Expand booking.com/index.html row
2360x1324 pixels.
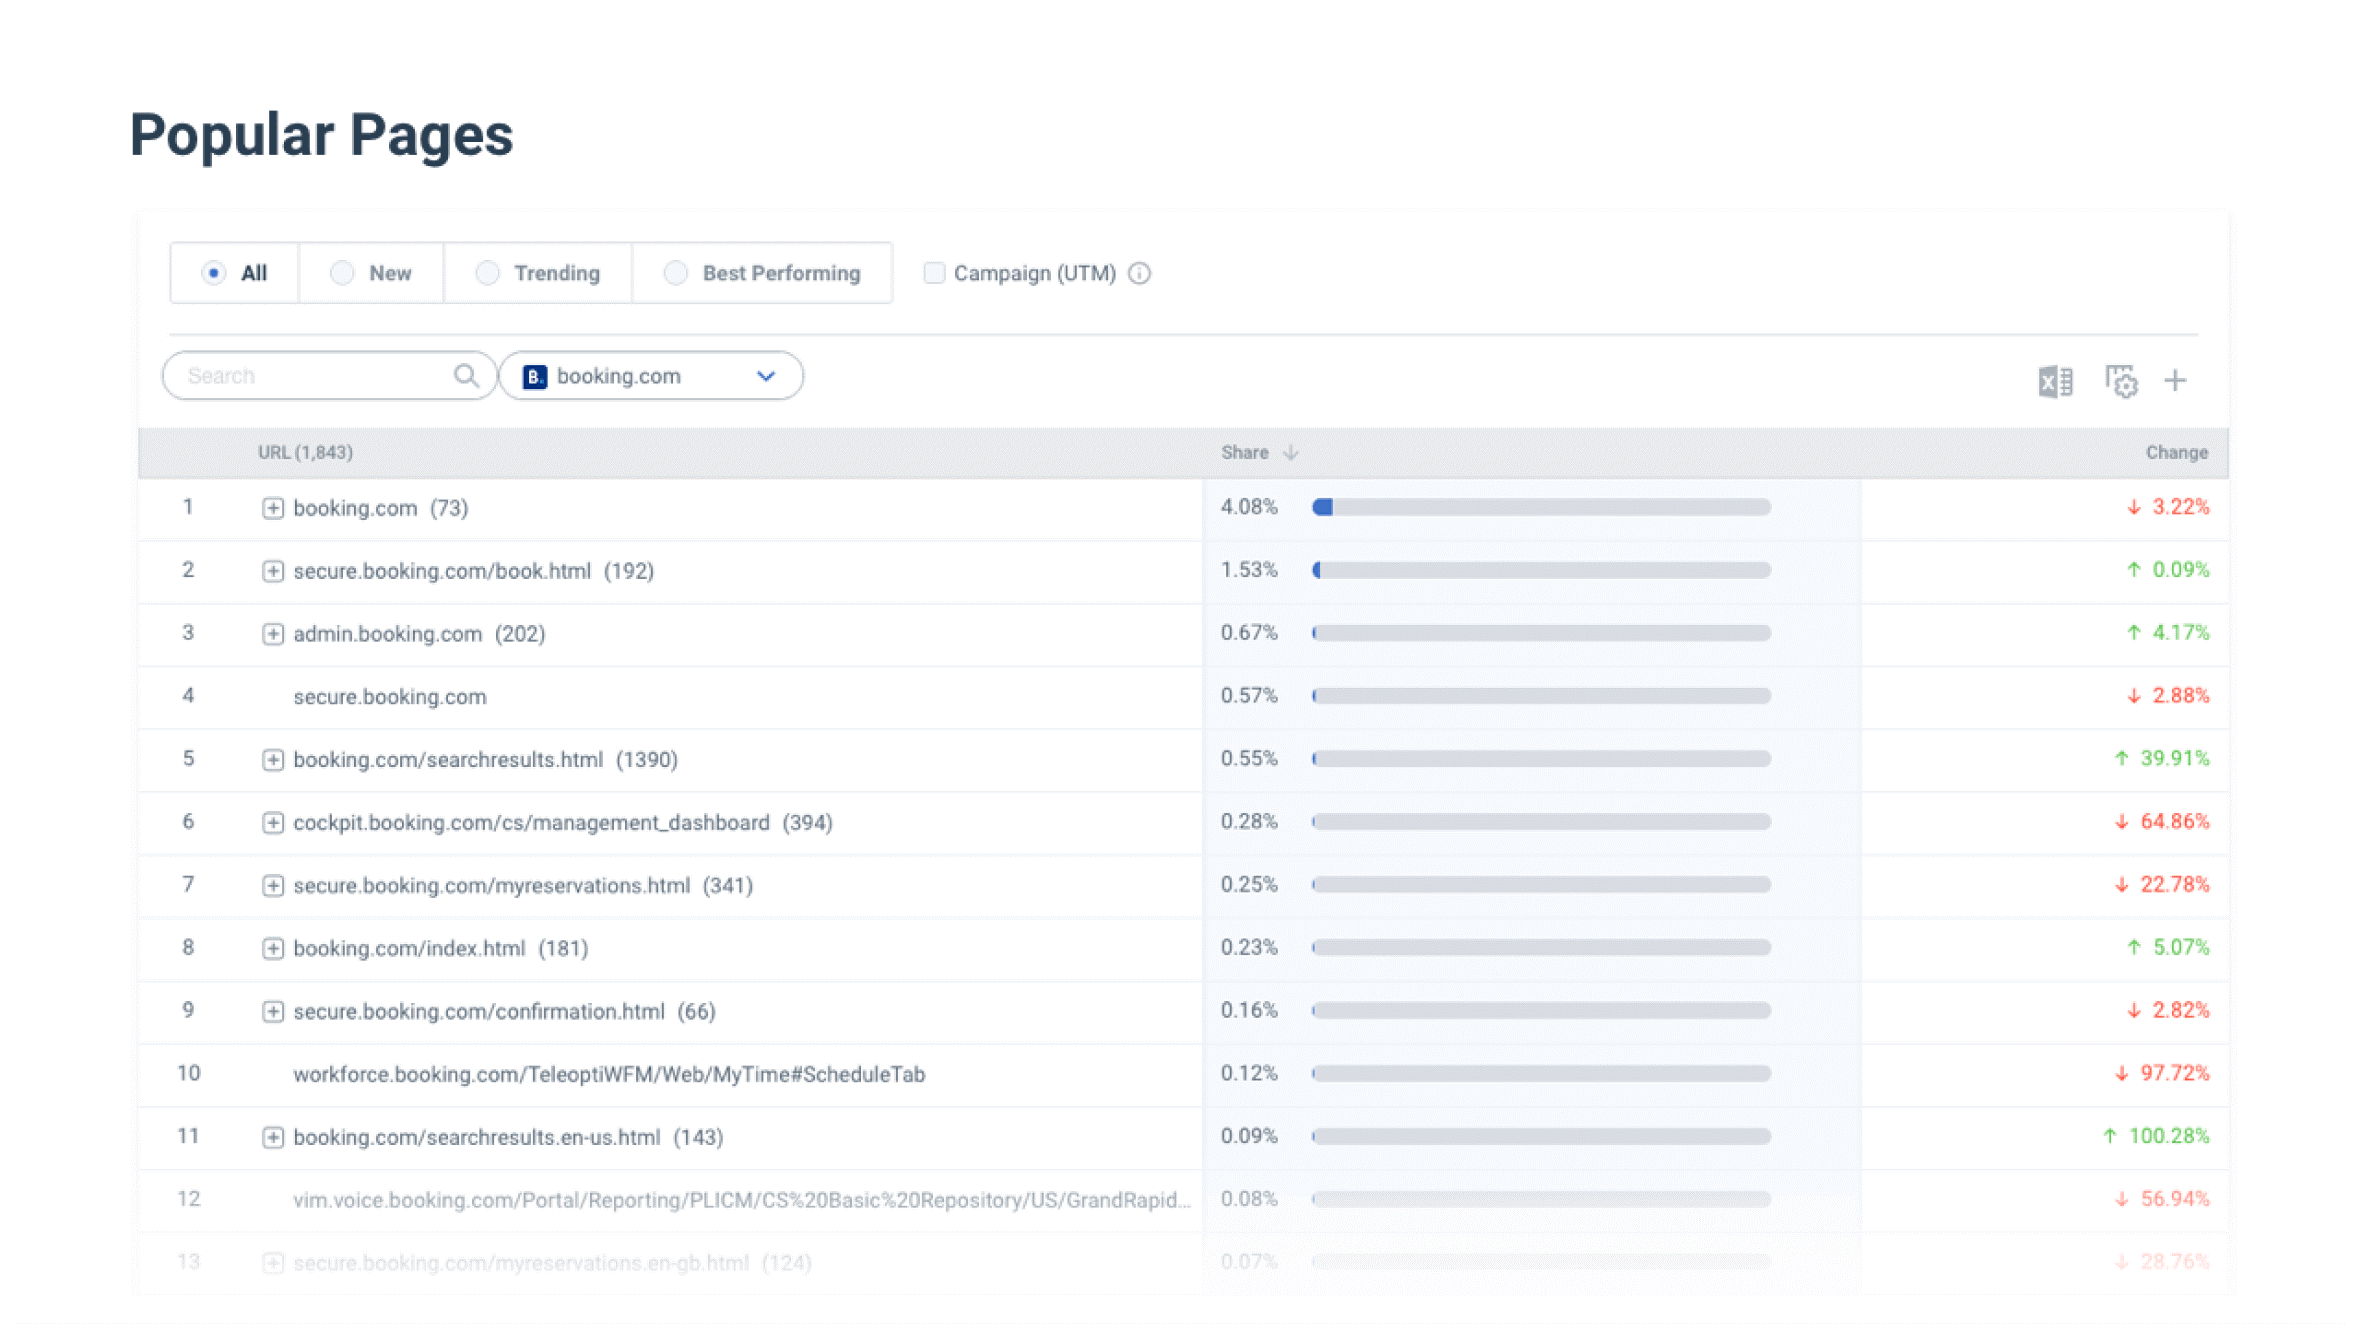pyautogui.click(x=272, y=949)
